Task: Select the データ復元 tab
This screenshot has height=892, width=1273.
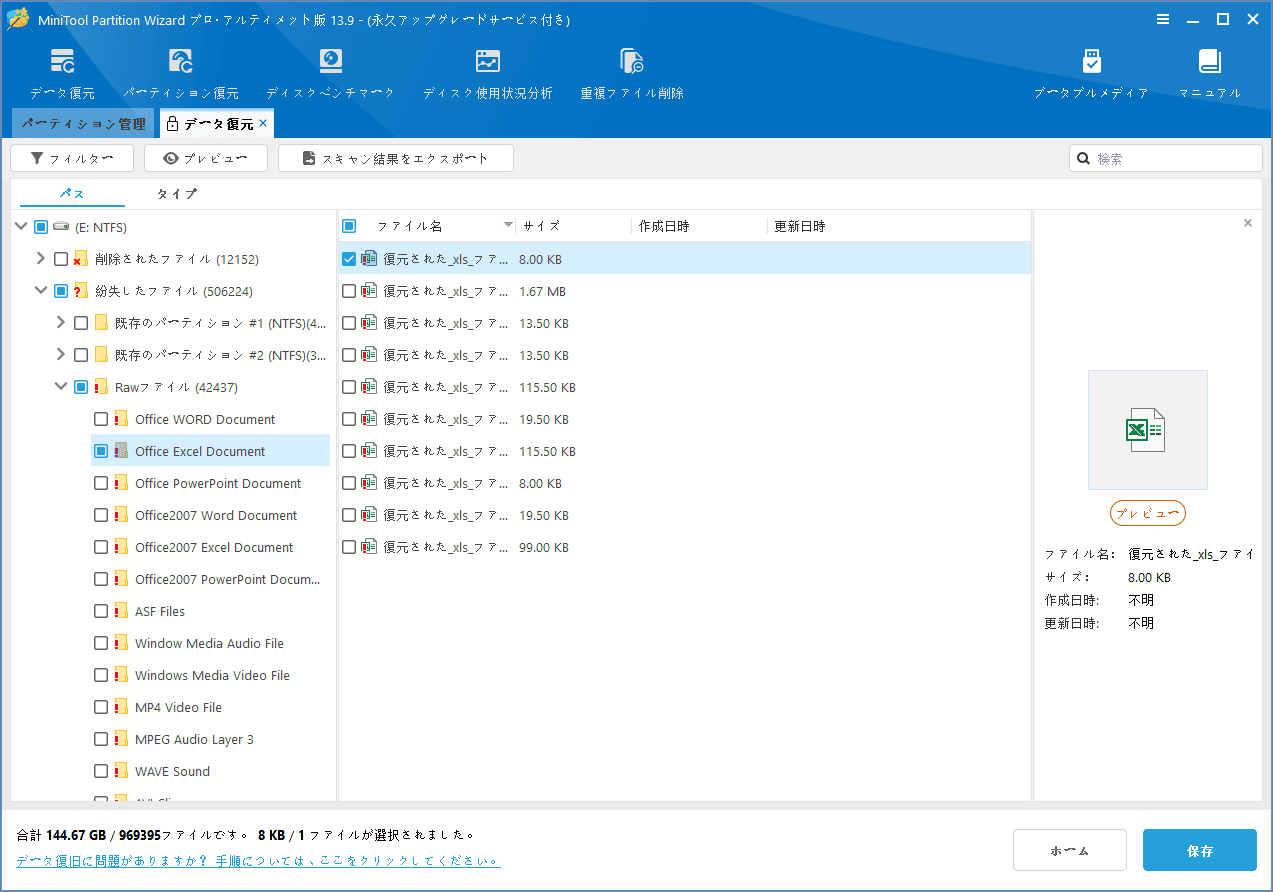Action: pos(216,124)
